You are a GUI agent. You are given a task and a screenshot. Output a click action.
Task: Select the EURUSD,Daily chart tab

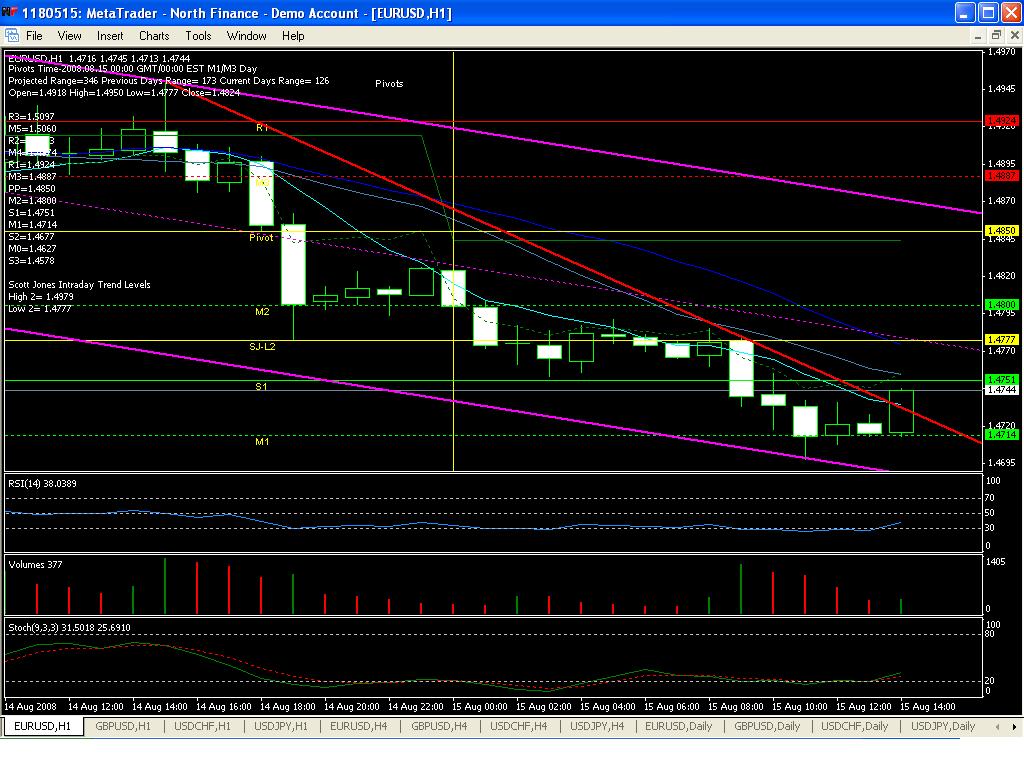pyautogui.click(x=679, y=726)
